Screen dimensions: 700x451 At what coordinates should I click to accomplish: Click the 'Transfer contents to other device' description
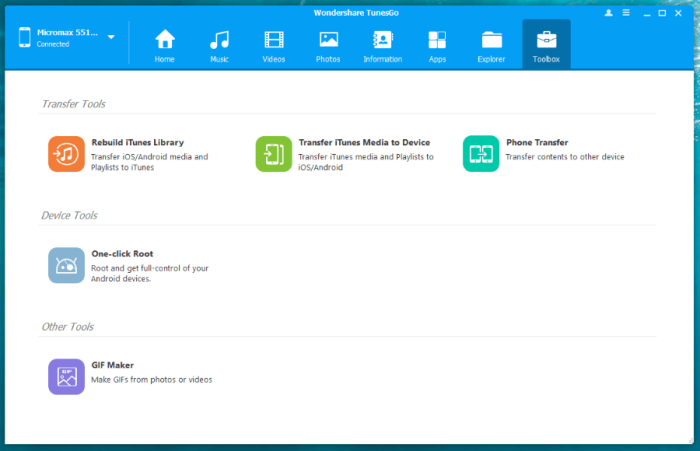pyautogui.click(x=565, y=157)
